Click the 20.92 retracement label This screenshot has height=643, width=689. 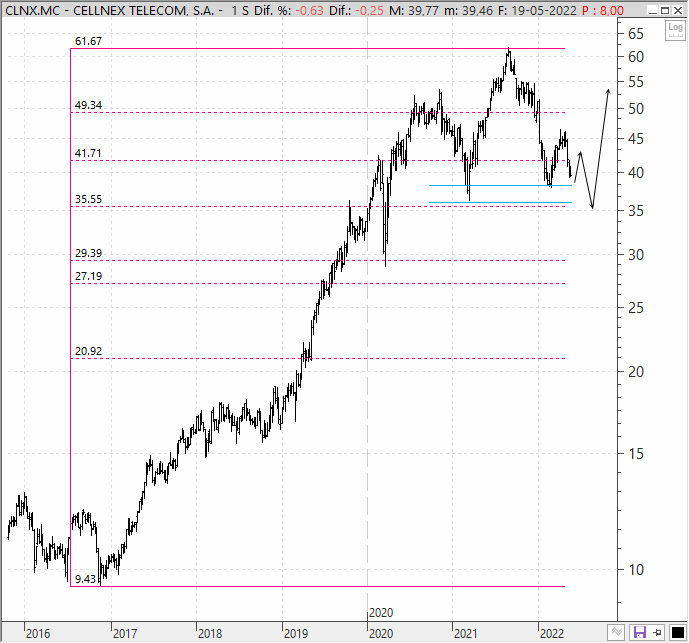[88, 351]
